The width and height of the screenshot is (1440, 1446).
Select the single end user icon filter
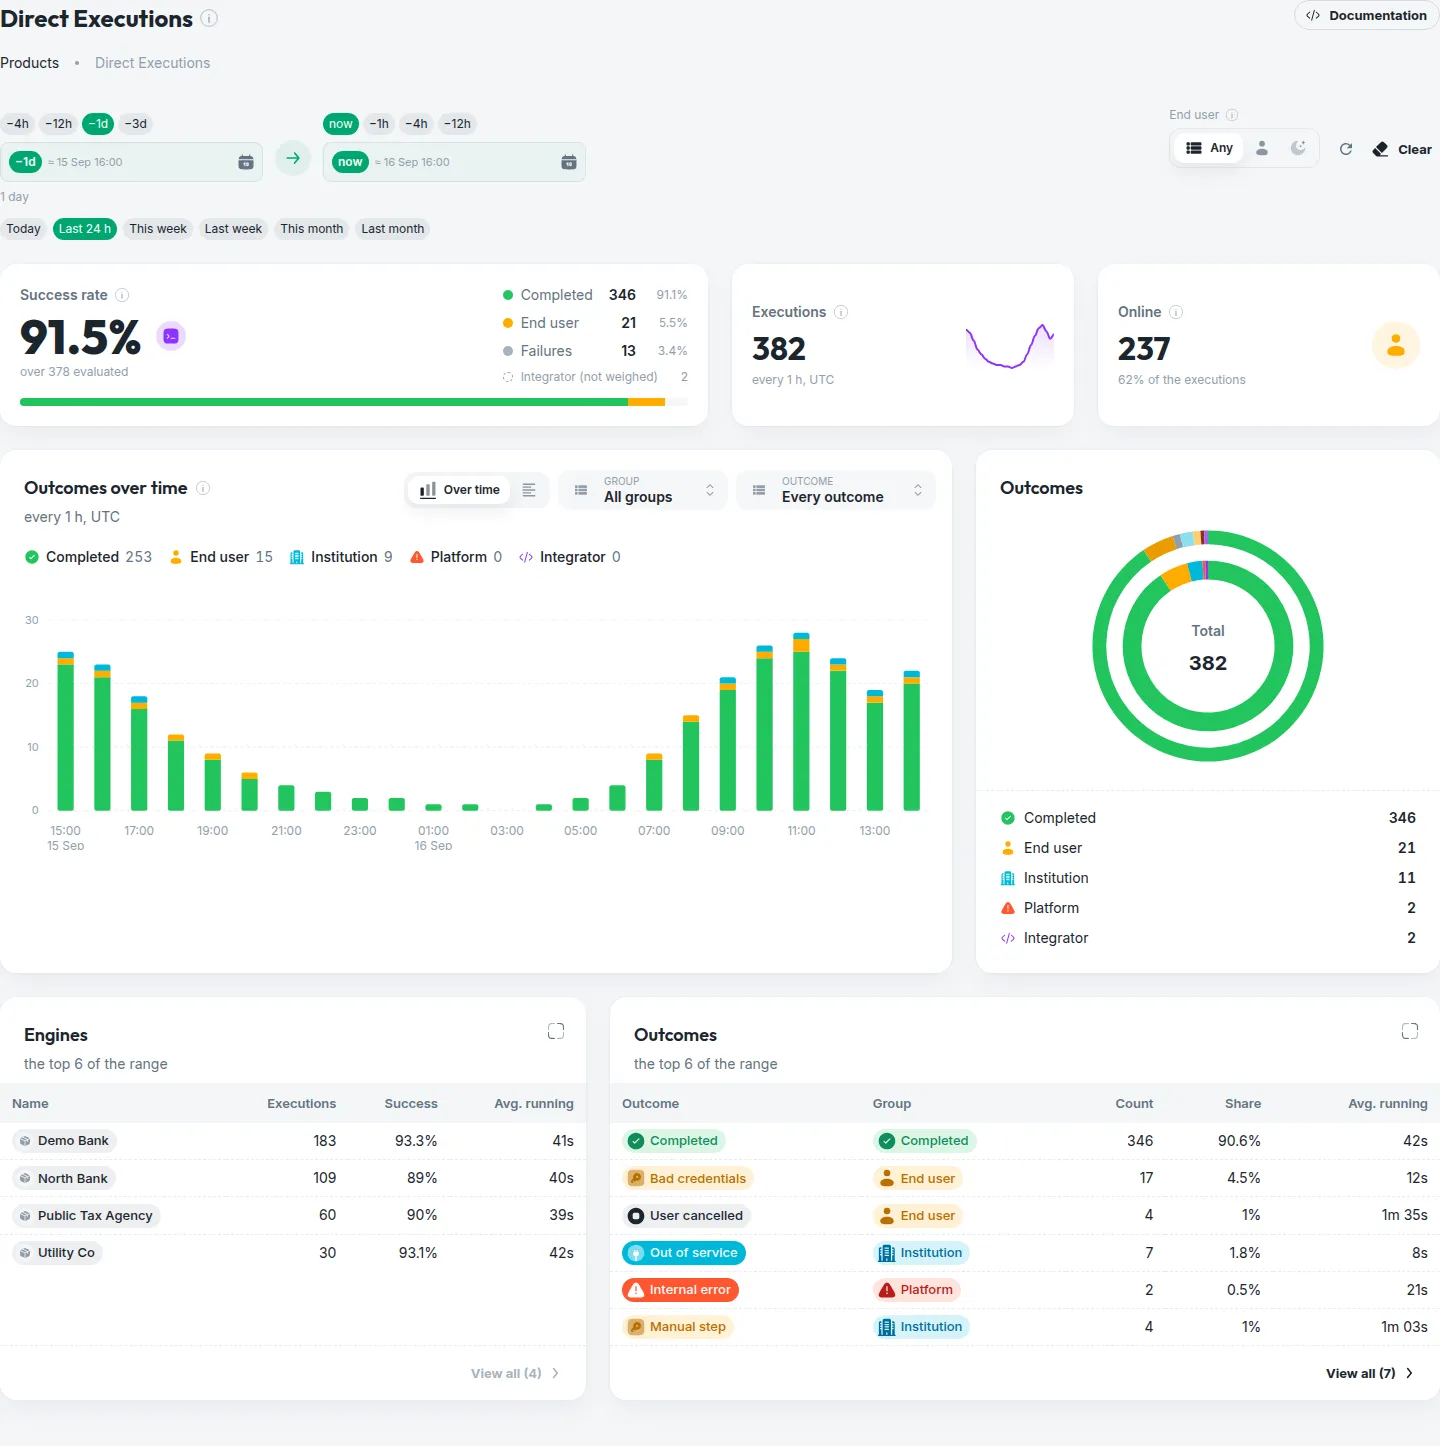(x=1262, y=148)
